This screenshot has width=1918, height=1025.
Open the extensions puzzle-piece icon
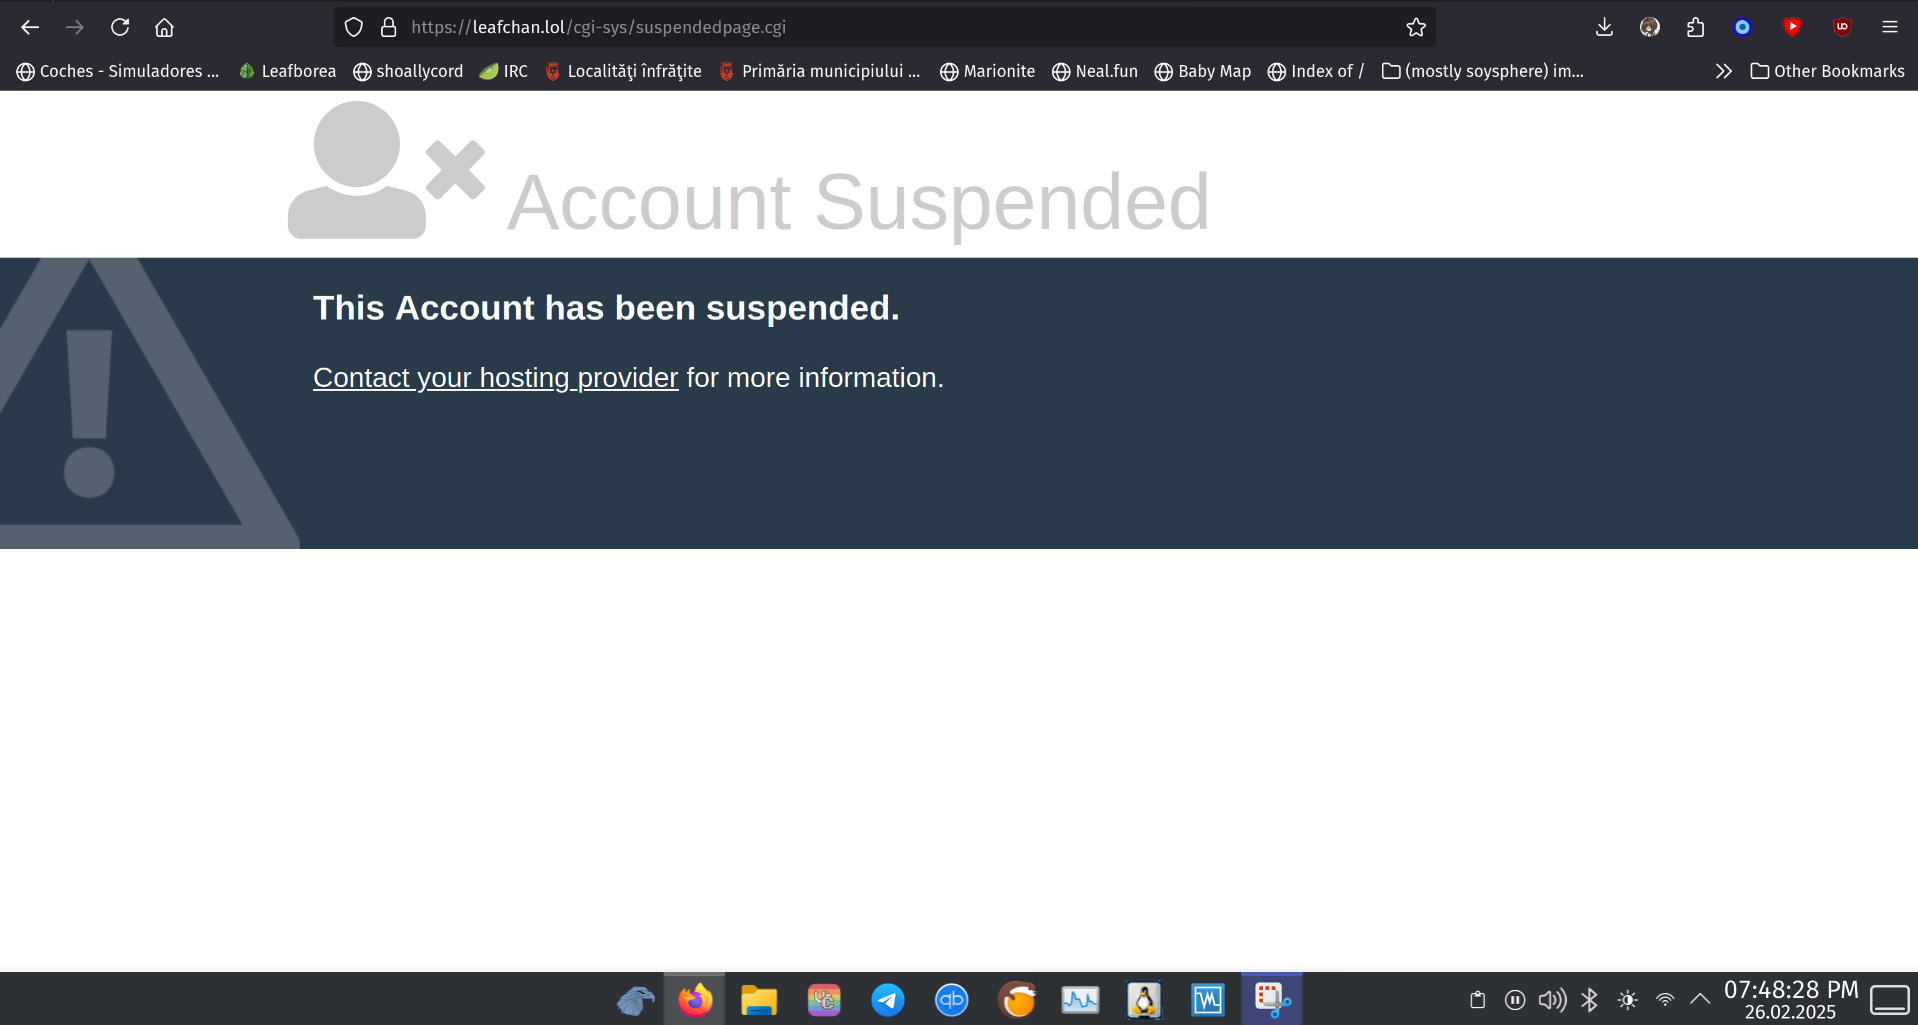pos(1695,27)
